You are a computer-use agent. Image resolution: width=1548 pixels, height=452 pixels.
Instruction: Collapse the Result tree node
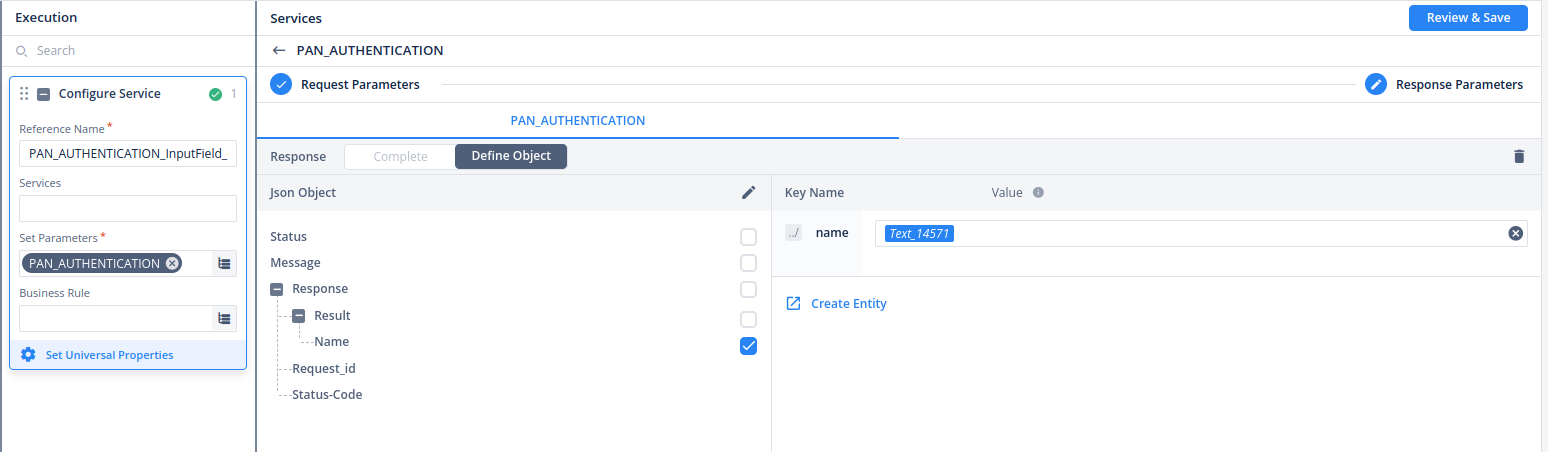point(299,316)
